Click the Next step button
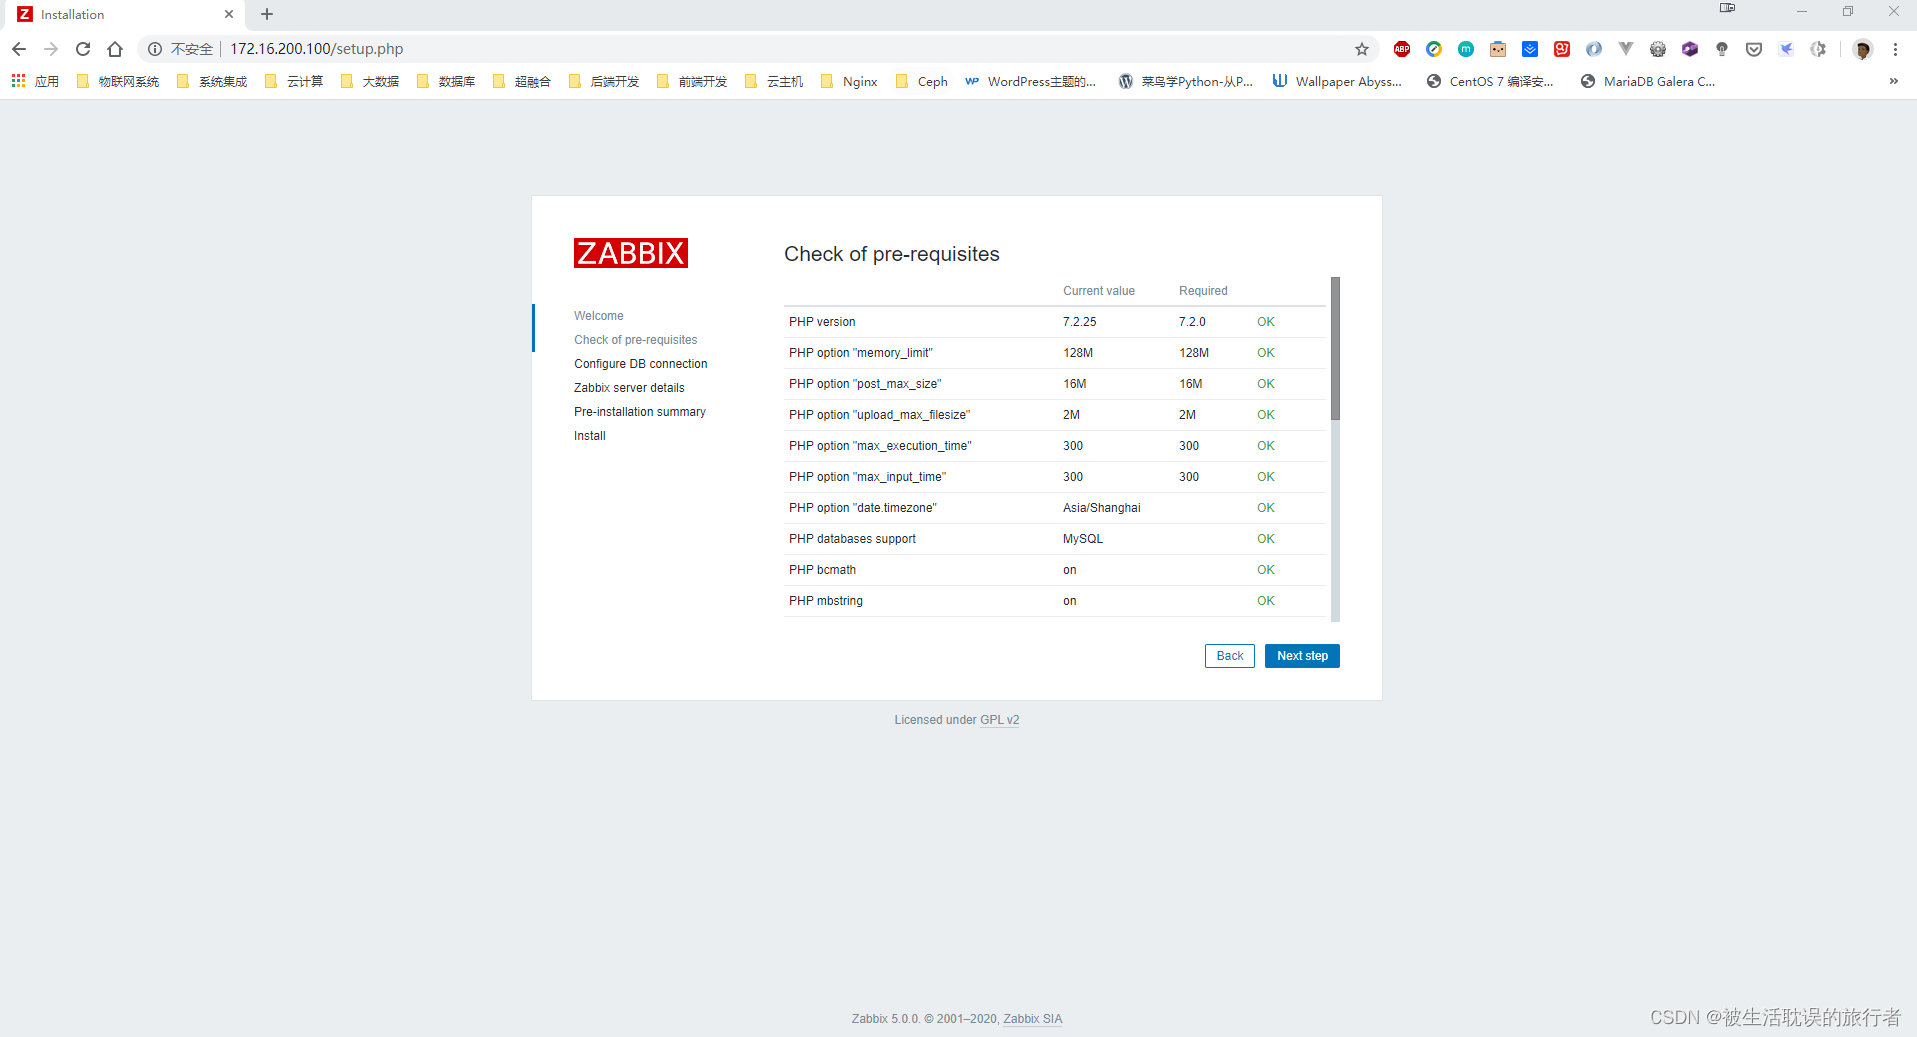The height and width of the screenshot is (1037, 1917). coord(1302,656)
